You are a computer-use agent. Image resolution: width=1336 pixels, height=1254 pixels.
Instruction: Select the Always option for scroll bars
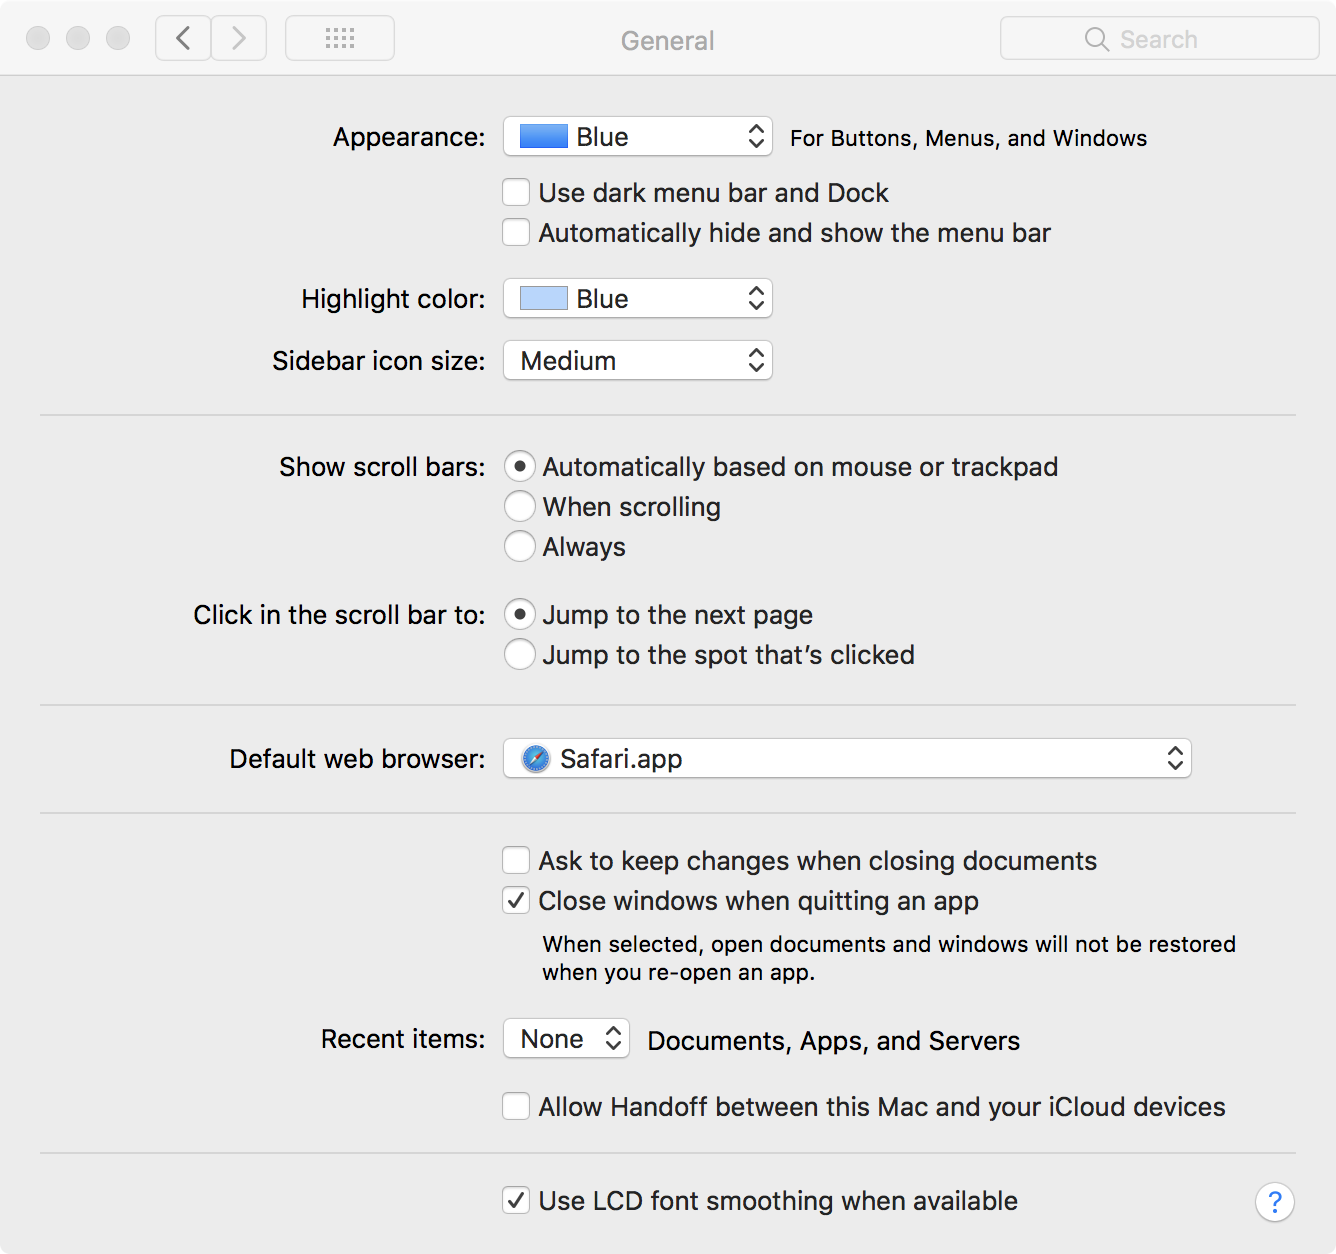point(520,546)
